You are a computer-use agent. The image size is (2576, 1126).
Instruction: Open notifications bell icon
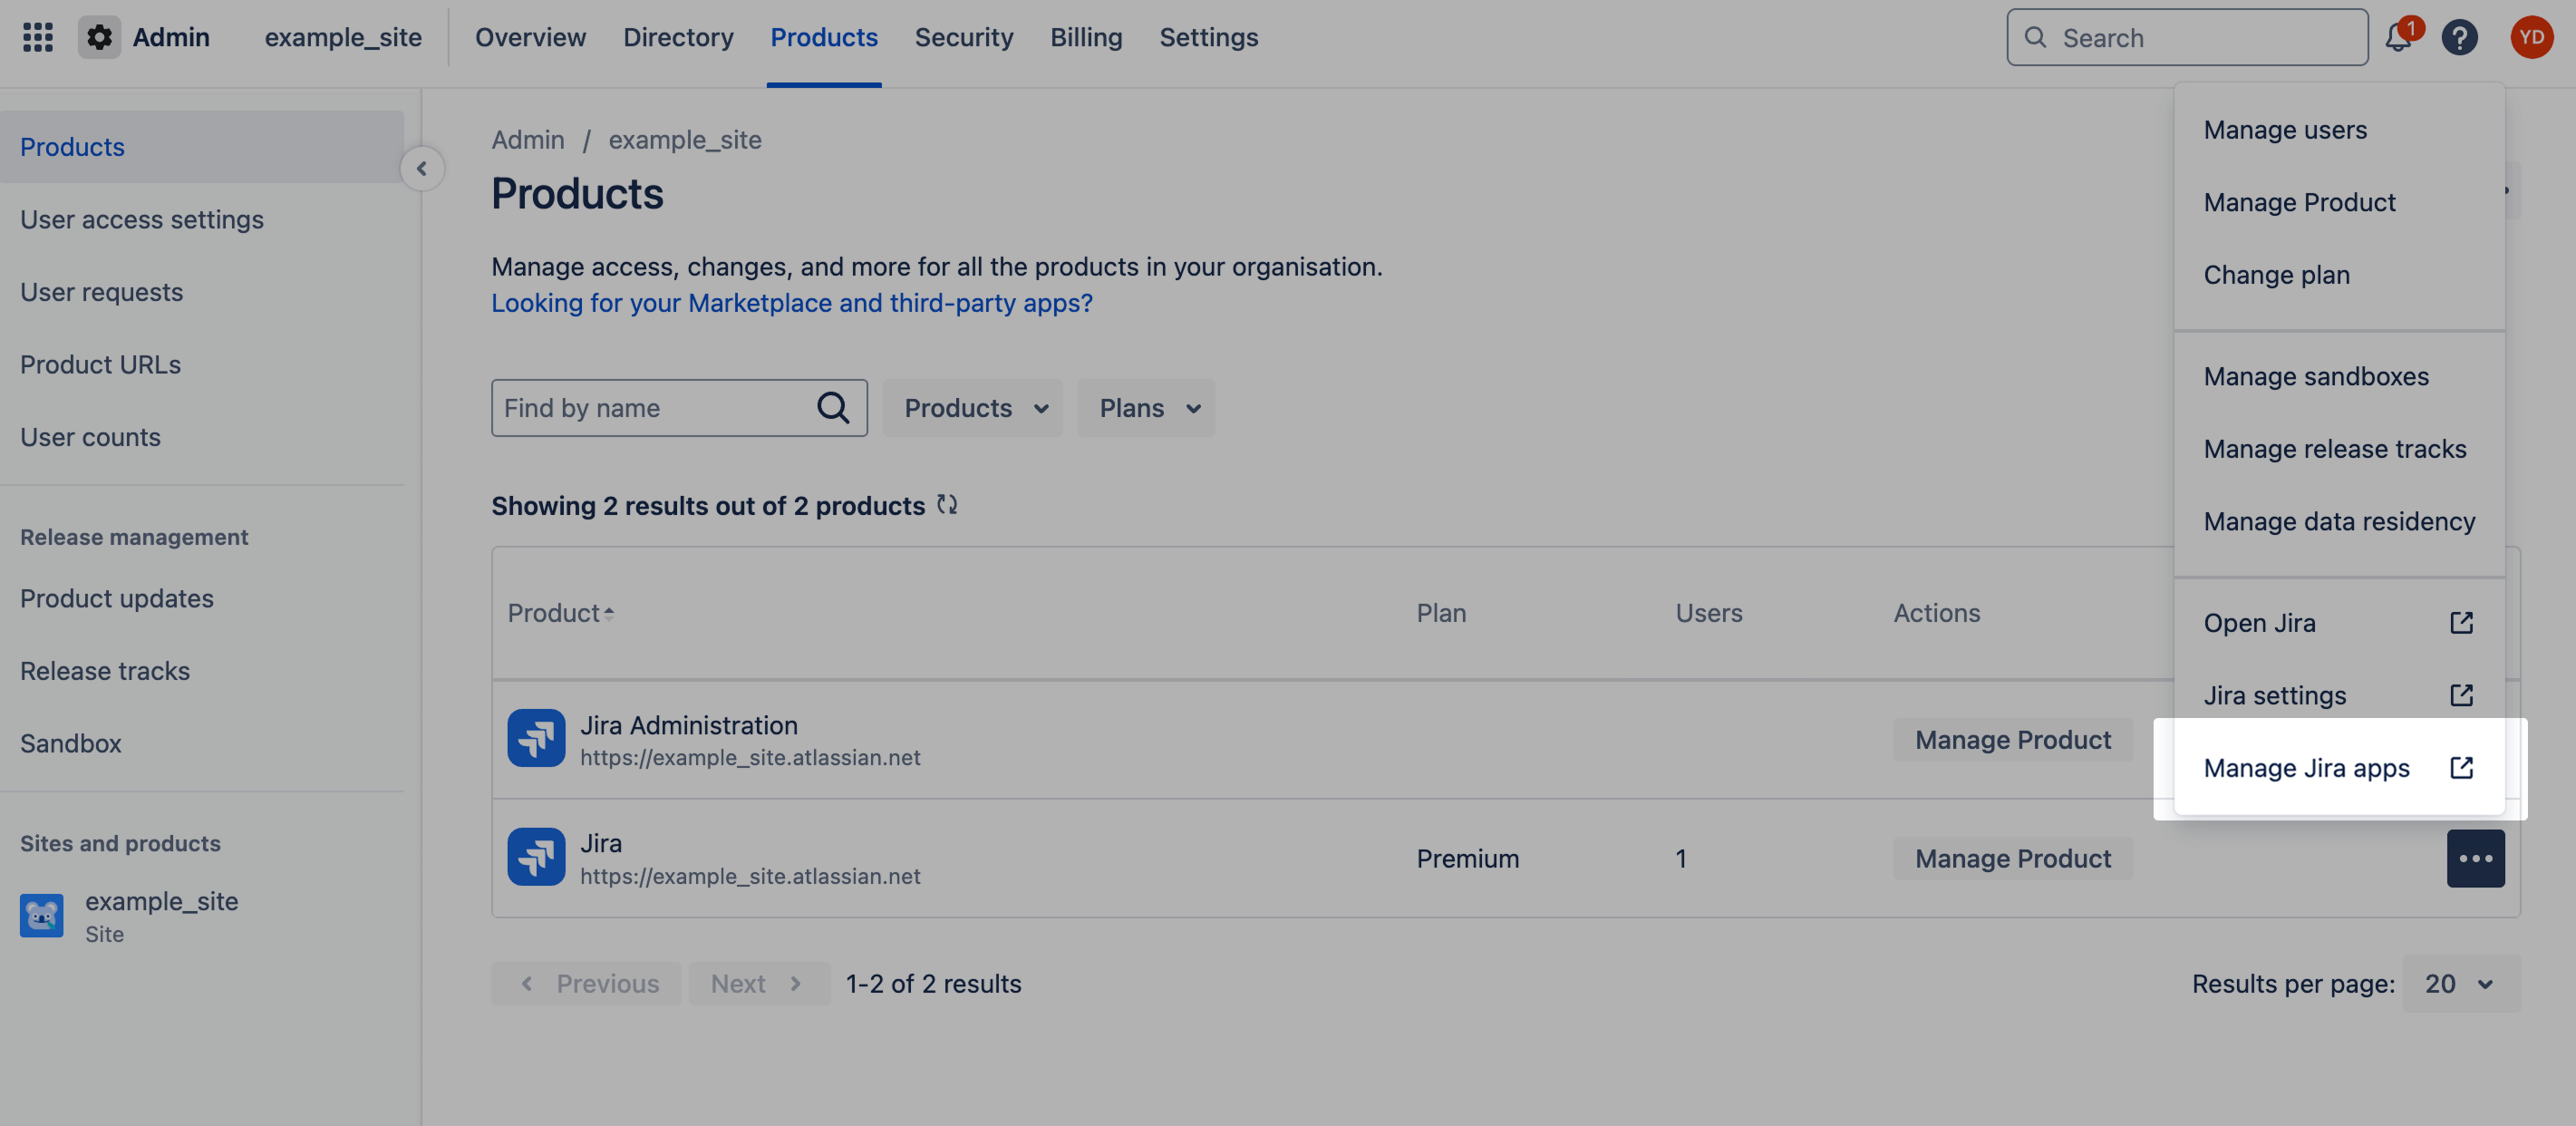(x=2398, y=37)
